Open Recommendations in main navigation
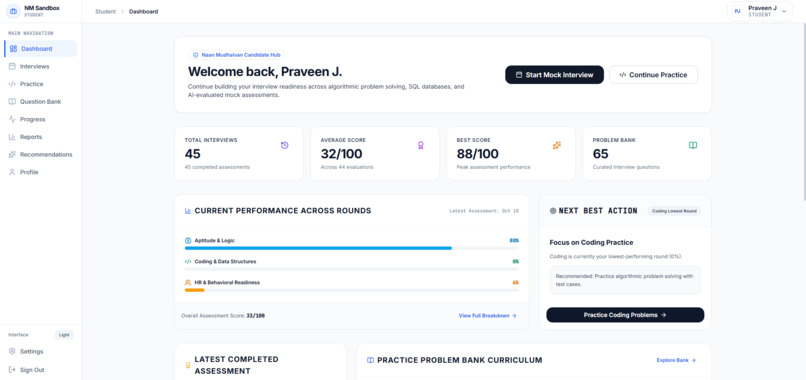Image resolution: width=806 pixels, height=380 pixels. pyautogui.click(x=41, y=154)
